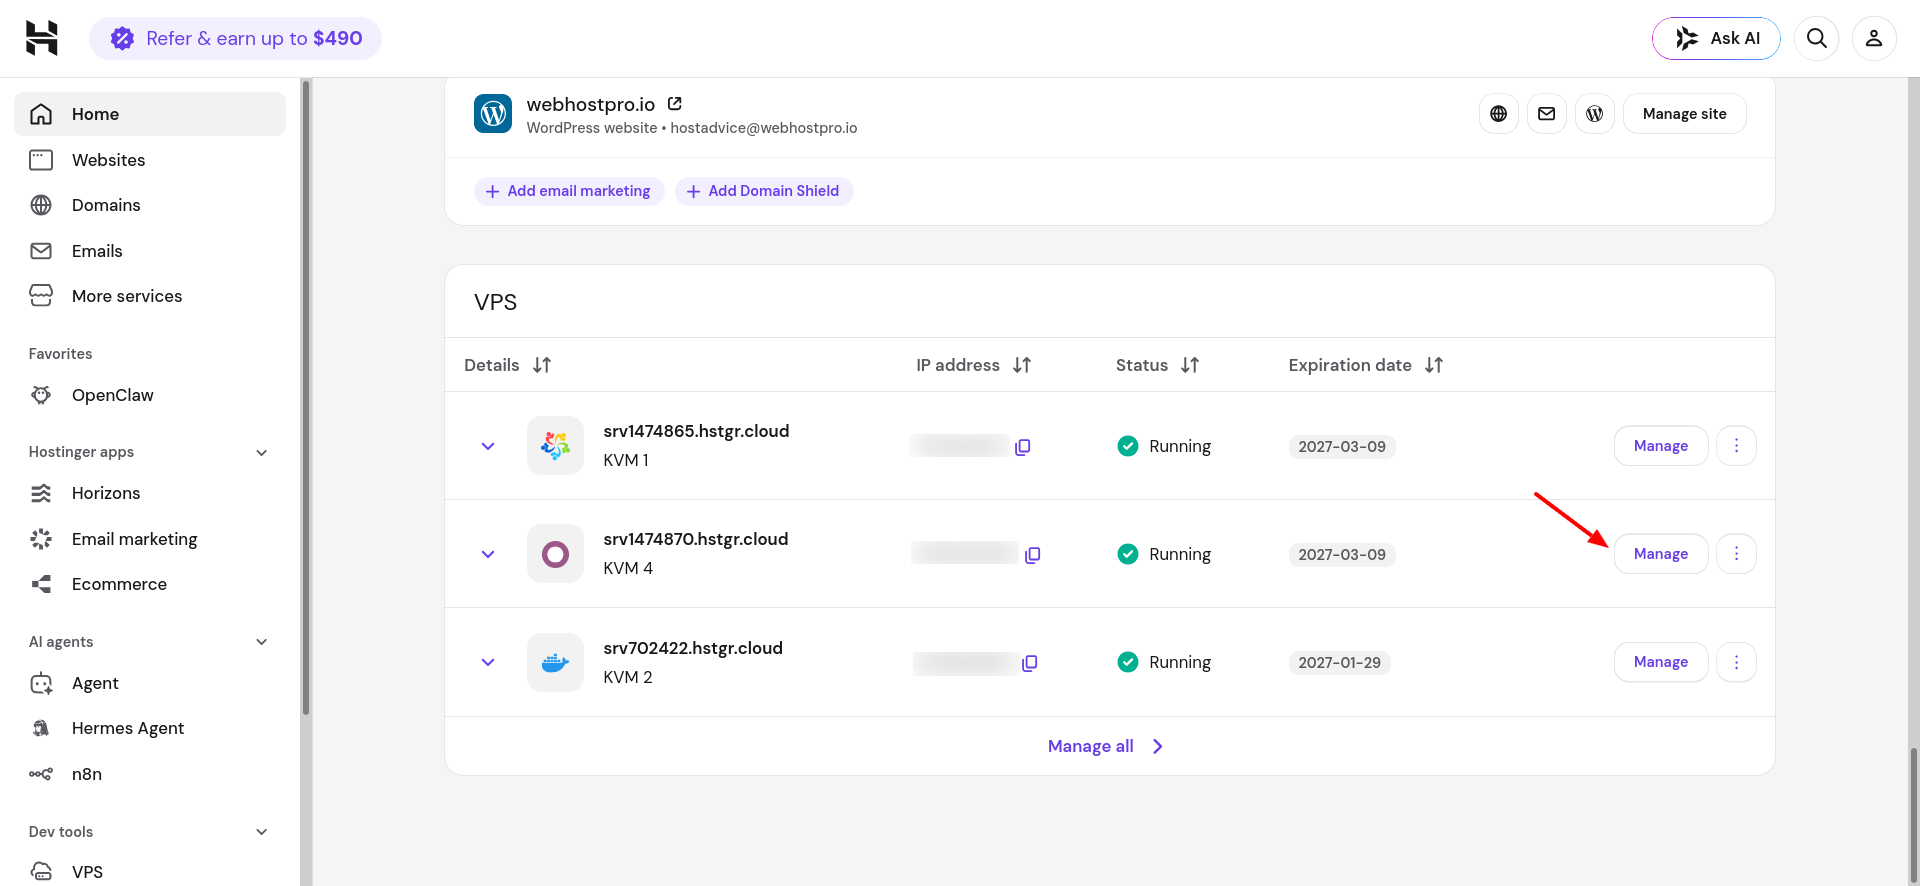Copy IP address of srv1474865.hstgr.cloud
The image size is (1920, 886).
pos(1022,447)
